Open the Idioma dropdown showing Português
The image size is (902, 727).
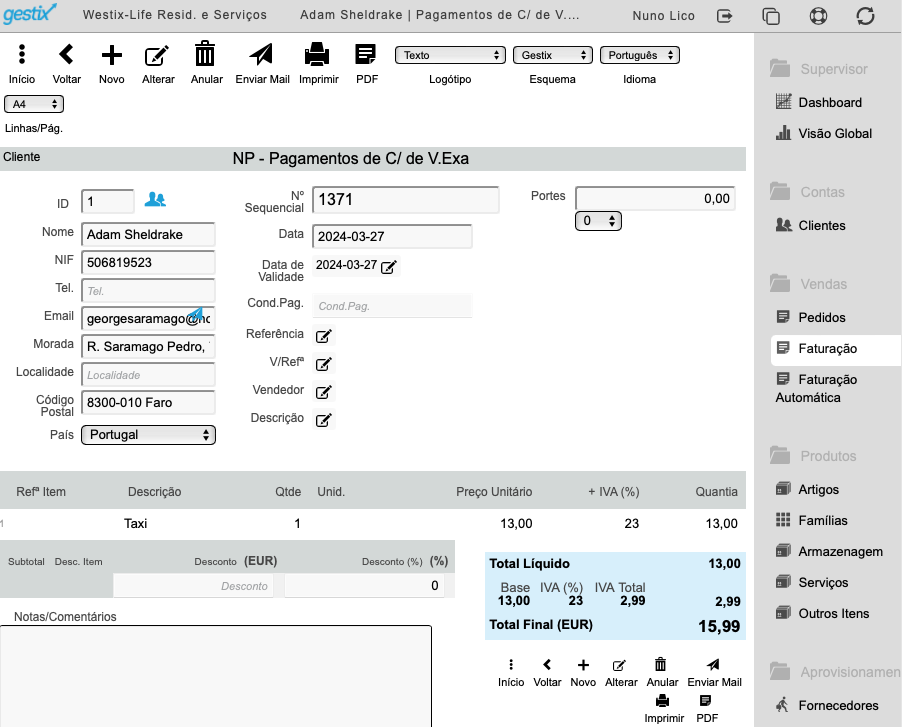point(640,55)
